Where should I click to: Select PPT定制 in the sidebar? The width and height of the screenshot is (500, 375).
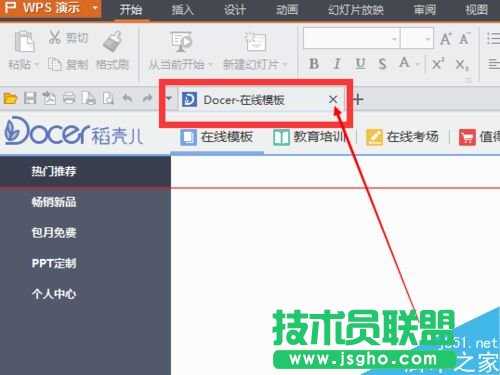click(x=85, y=263)
